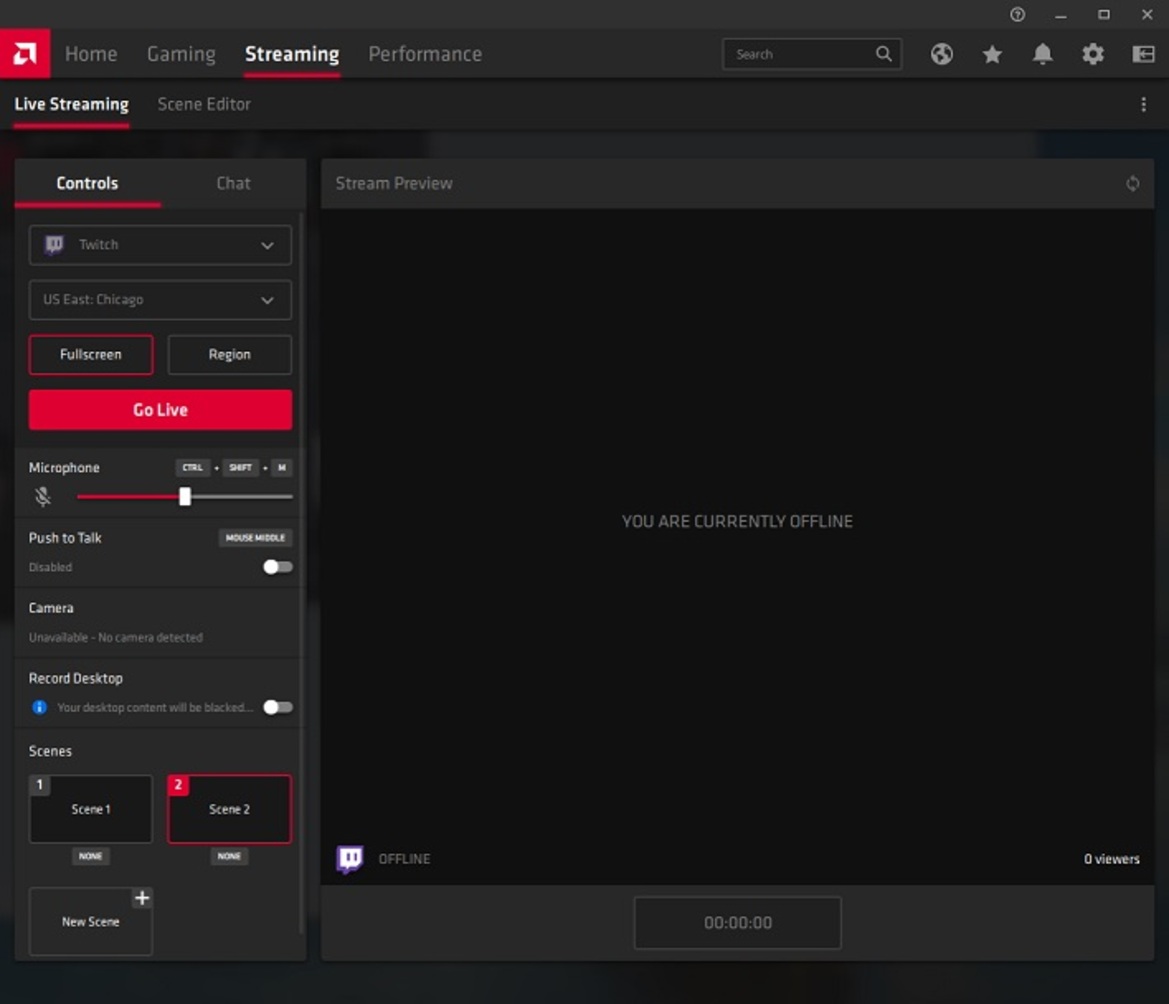Open the help question mark
1169x1004 pixels.
click(1017, 14)
